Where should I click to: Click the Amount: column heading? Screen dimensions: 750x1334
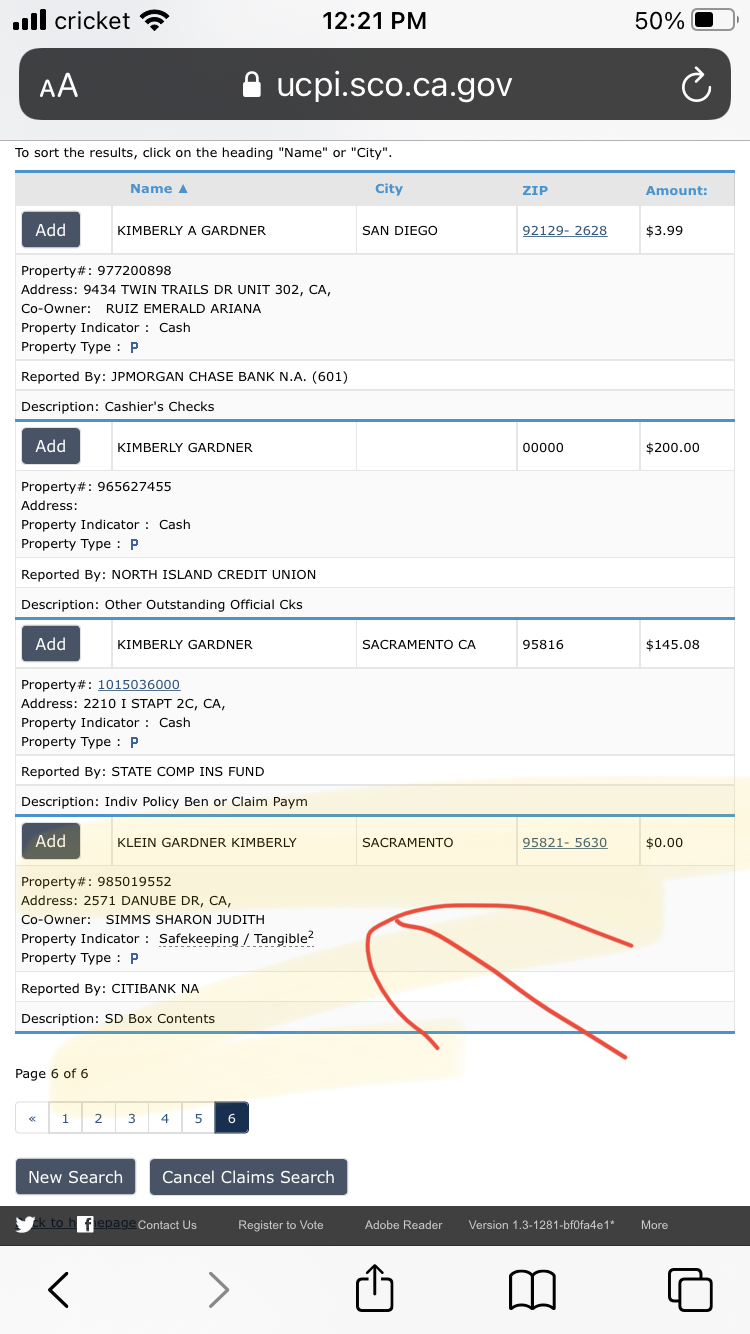click(676, 190)
